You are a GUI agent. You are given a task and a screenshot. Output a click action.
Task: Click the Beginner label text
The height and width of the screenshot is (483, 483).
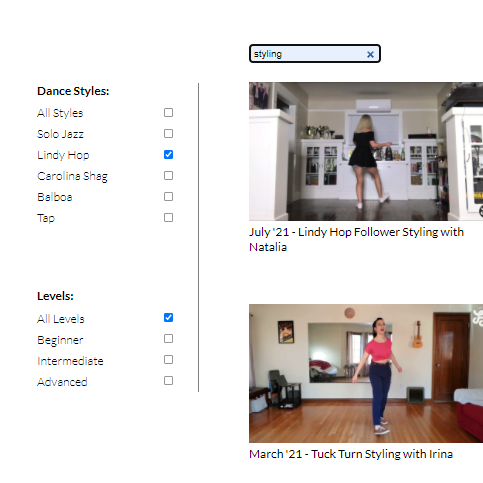pyautogui.click(x=60, y=340)
